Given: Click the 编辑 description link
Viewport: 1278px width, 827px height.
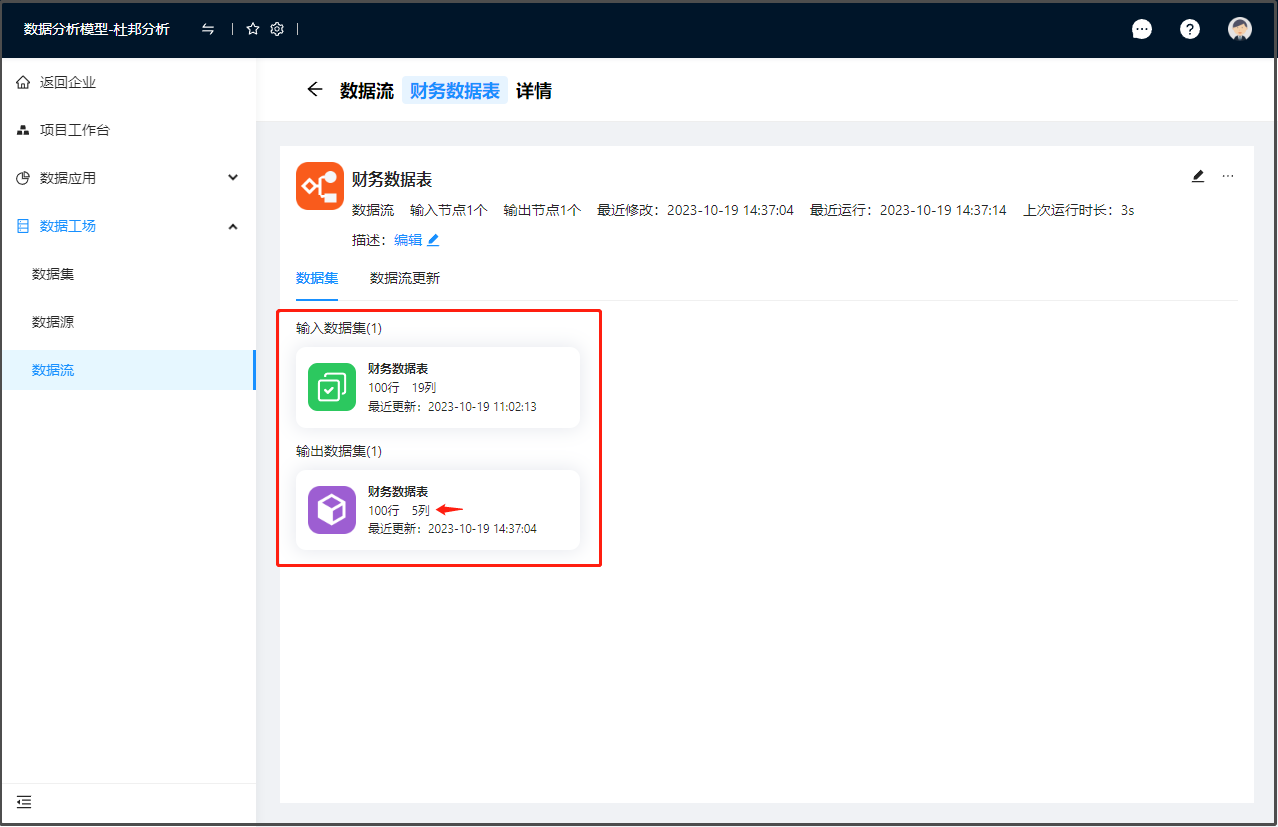Looking at the screenshot, I should pyautogui.click(x=408, y=240).
